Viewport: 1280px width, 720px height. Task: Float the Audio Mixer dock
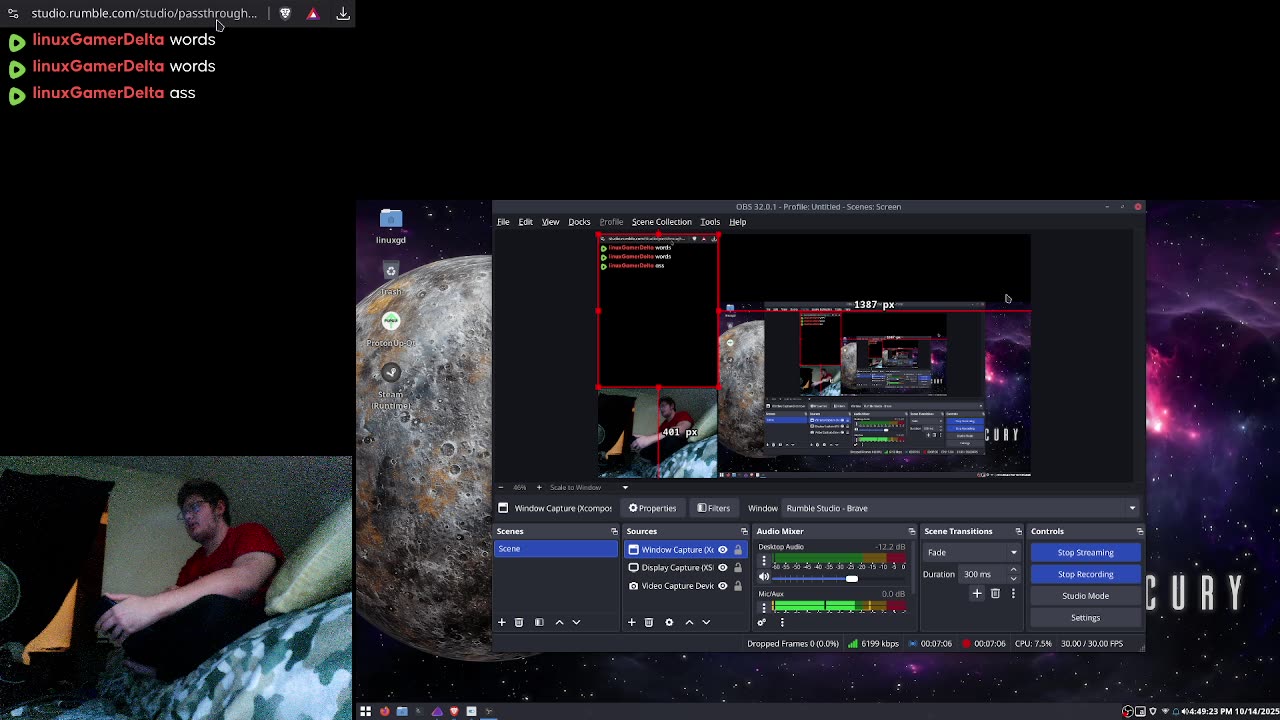click(911, 531)
